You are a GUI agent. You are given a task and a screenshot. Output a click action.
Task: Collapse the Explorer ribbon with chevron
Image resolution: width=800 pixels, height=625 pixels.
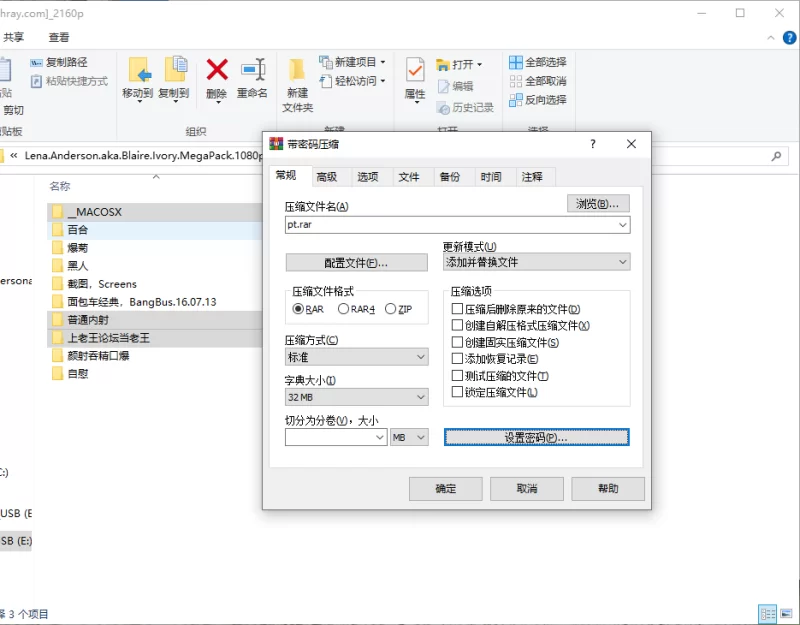click(770, 38)
